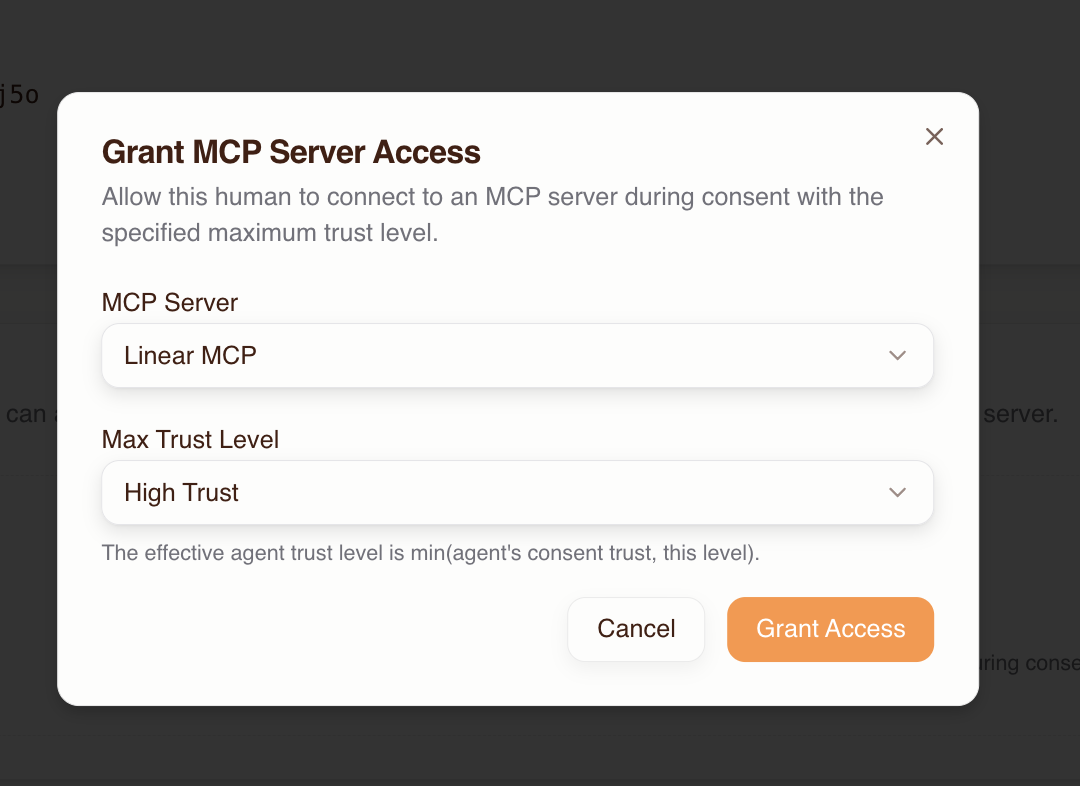Viewport: 1080px width, 786px height.
Task: Click the Max Trust Level dropdown chevron
Action: coord(897,492)
